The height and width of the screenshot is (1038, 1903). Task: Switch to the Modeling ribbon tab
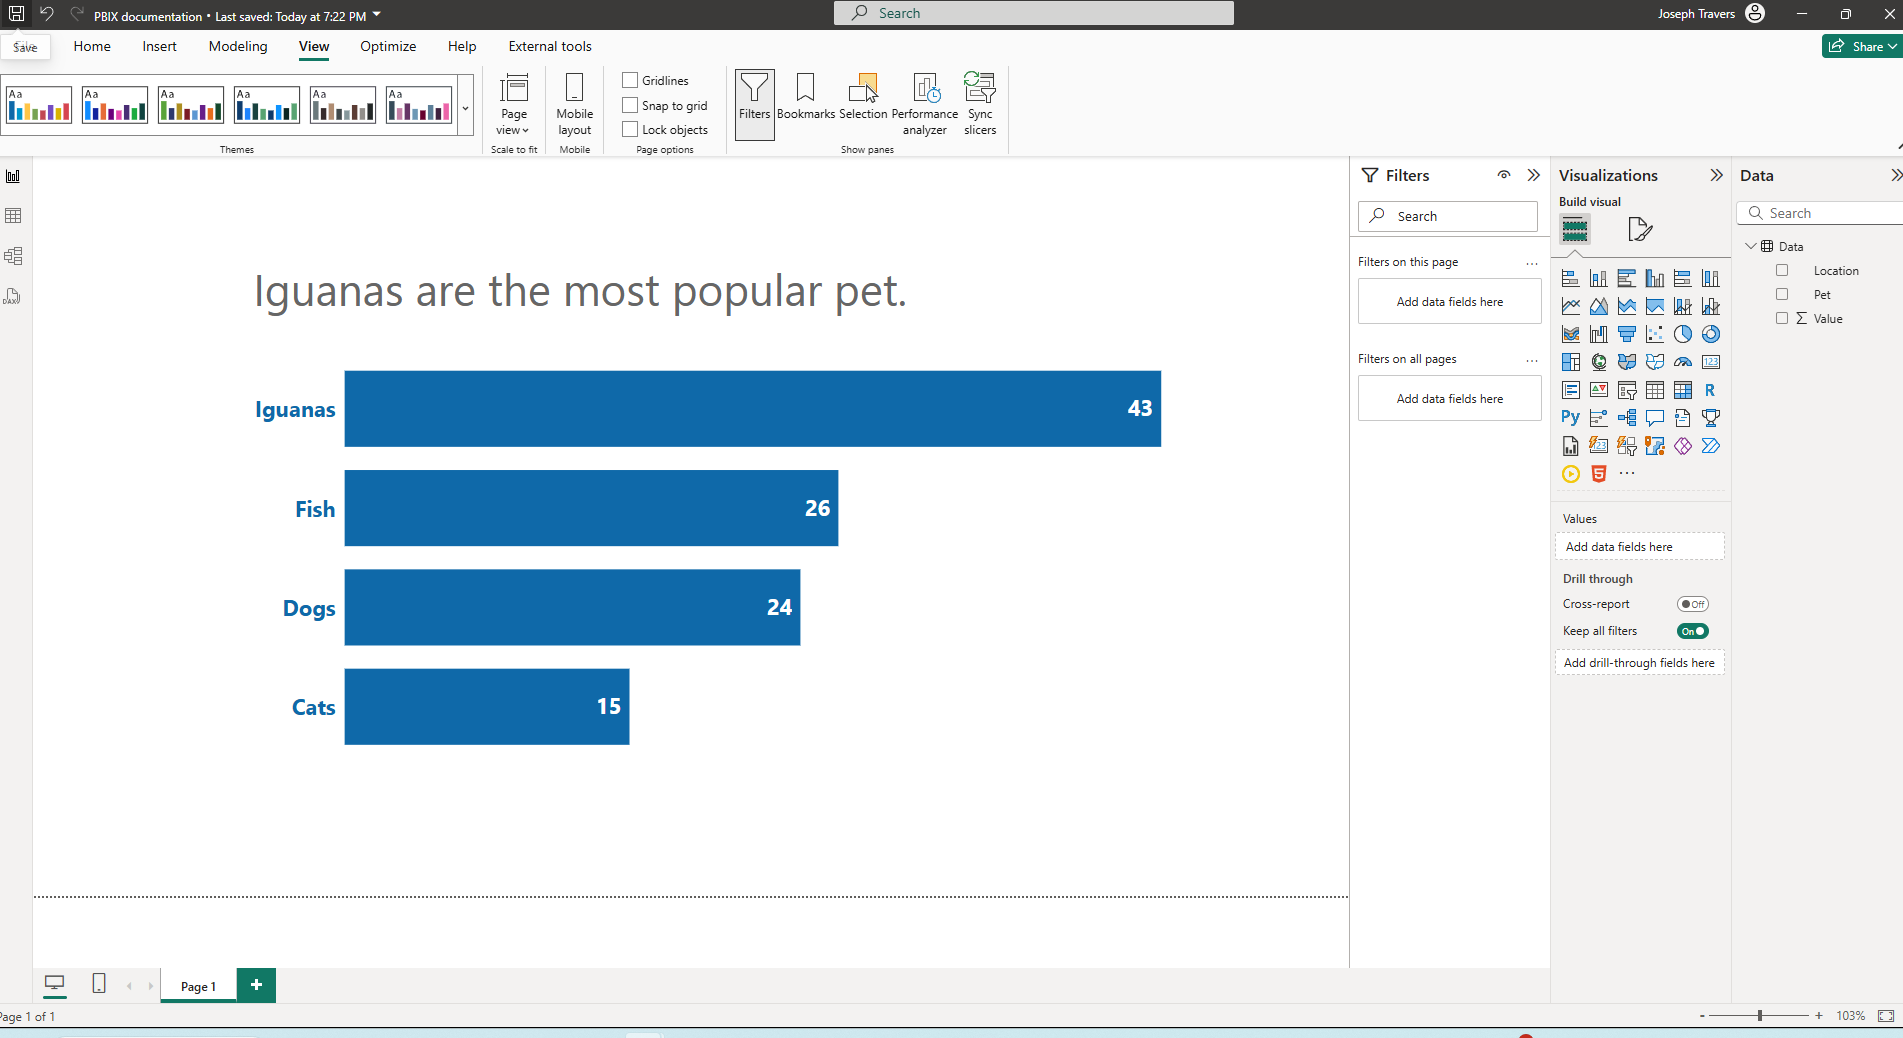pyautogui.click(x=237, y=46)
